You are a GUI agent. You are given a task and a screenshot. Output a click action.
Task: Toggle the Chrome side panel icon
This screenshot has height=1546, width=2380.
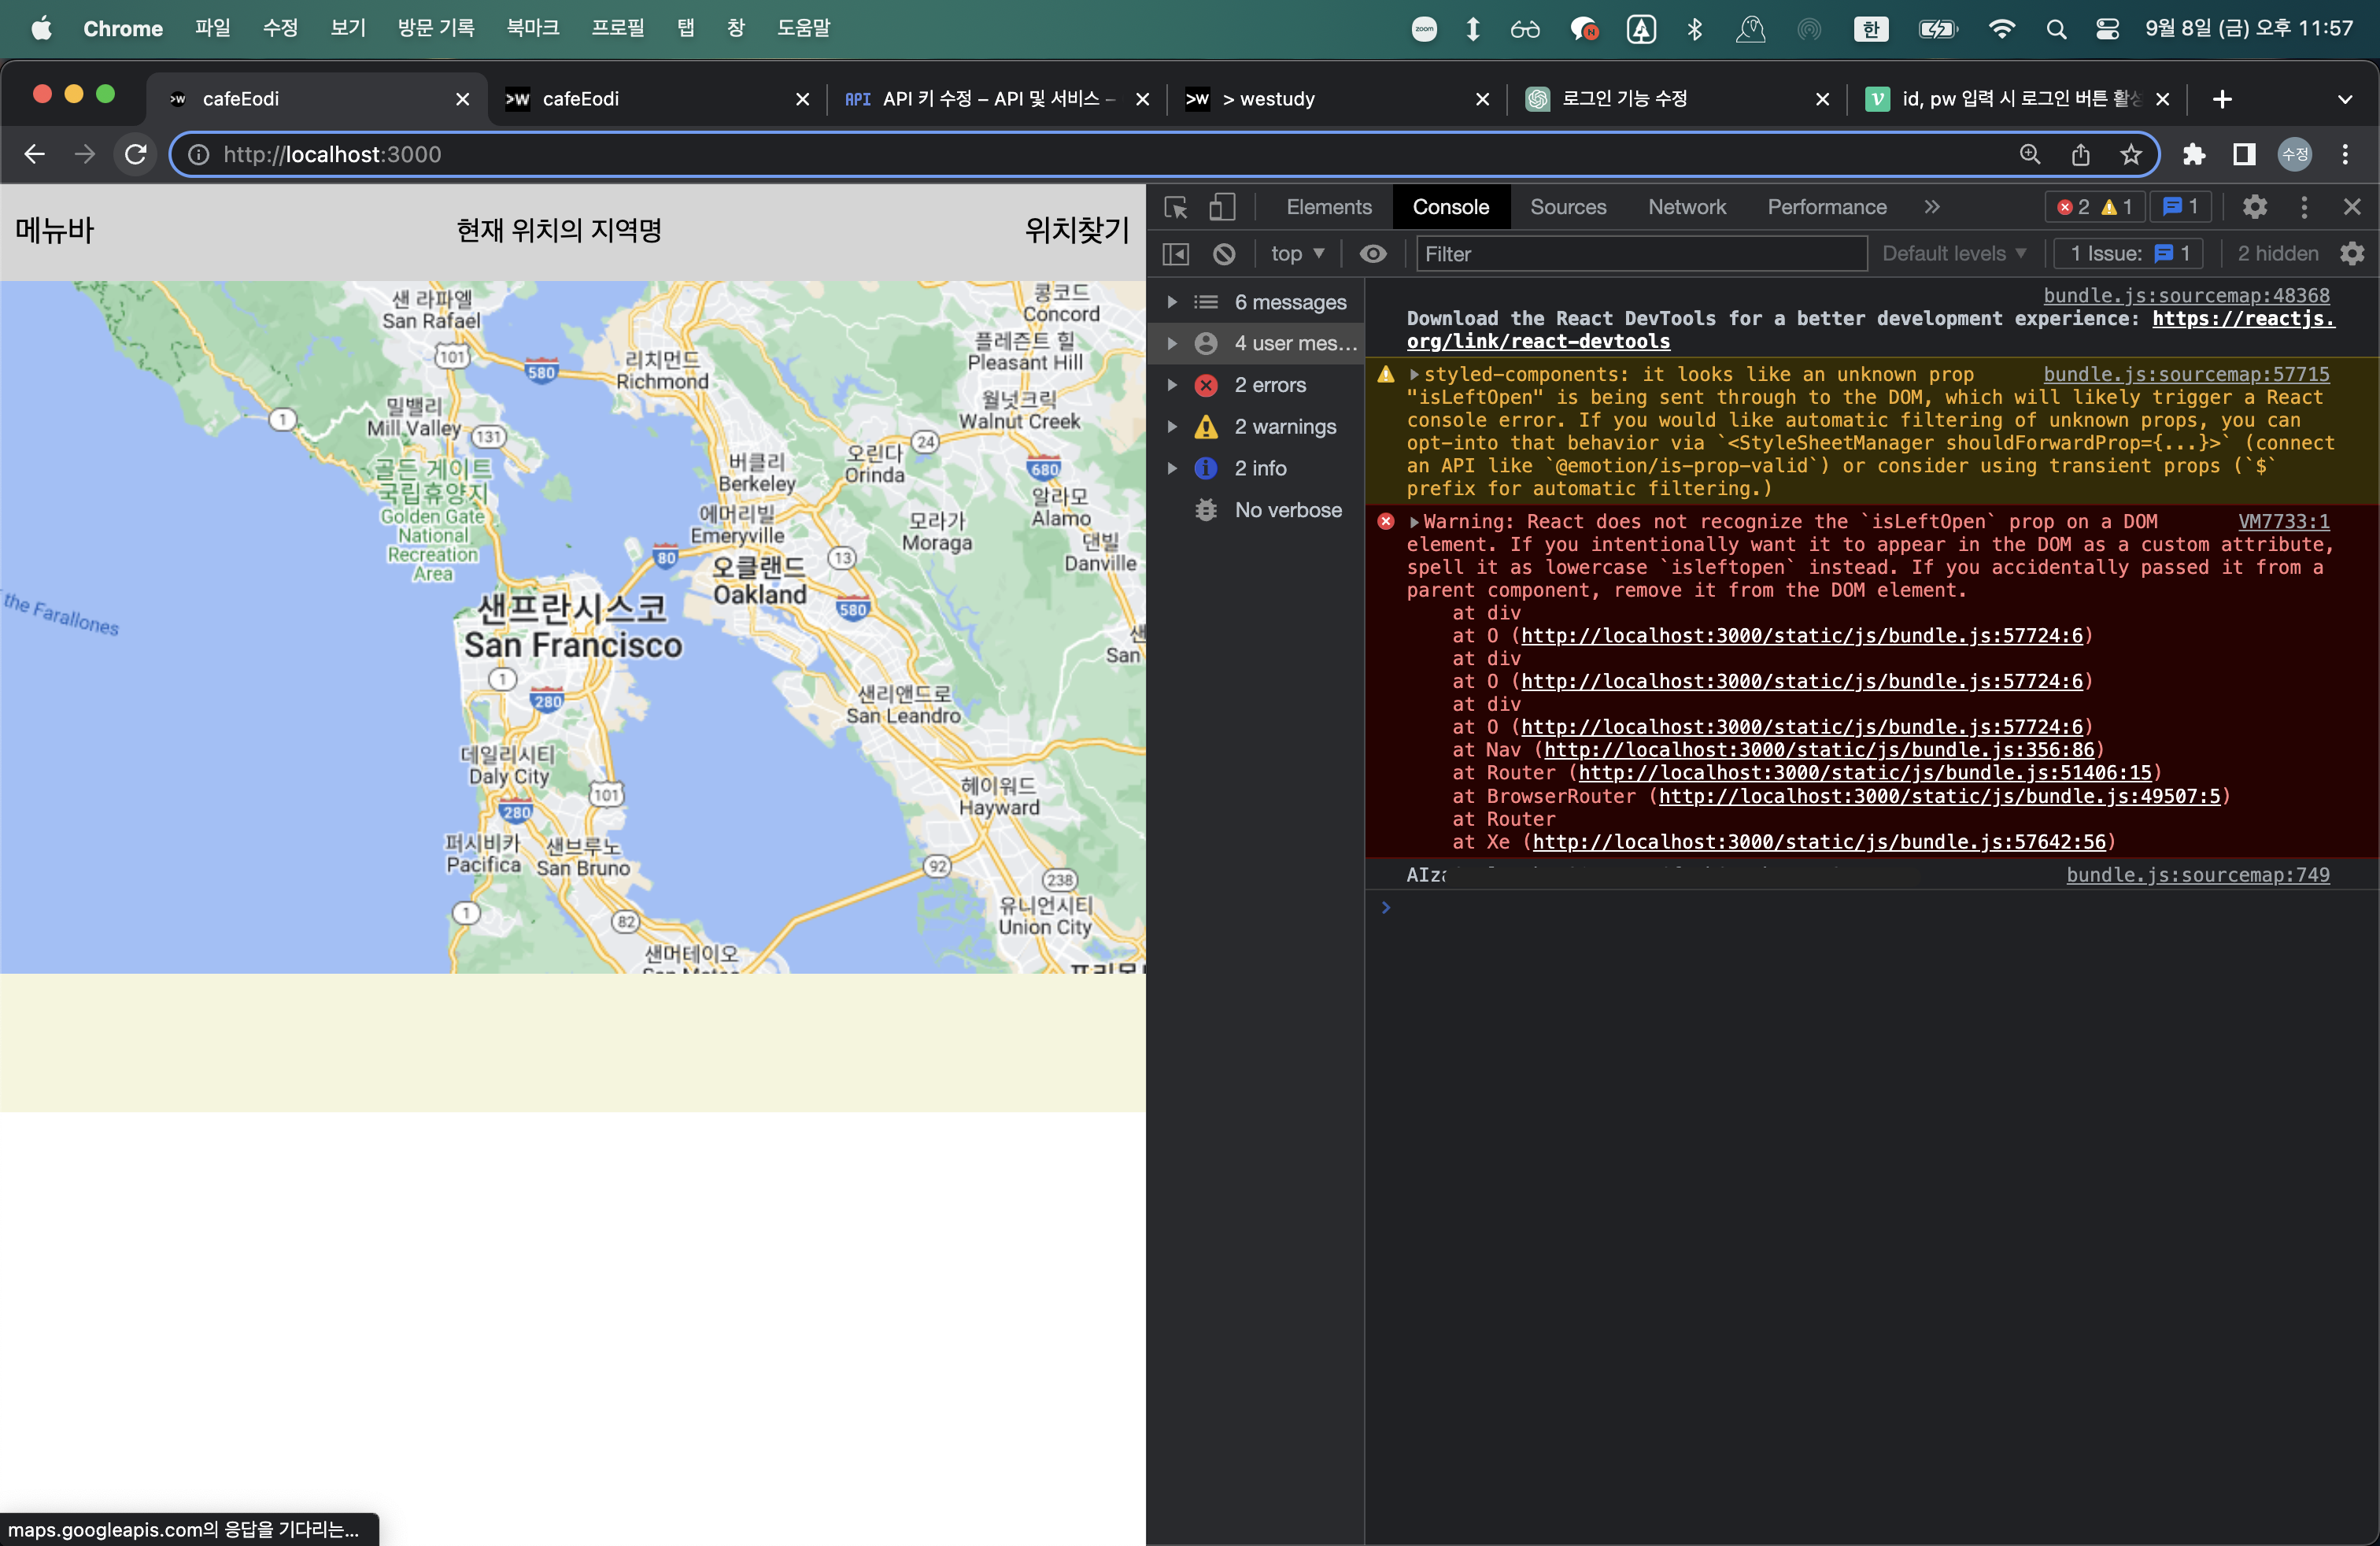2244,154
